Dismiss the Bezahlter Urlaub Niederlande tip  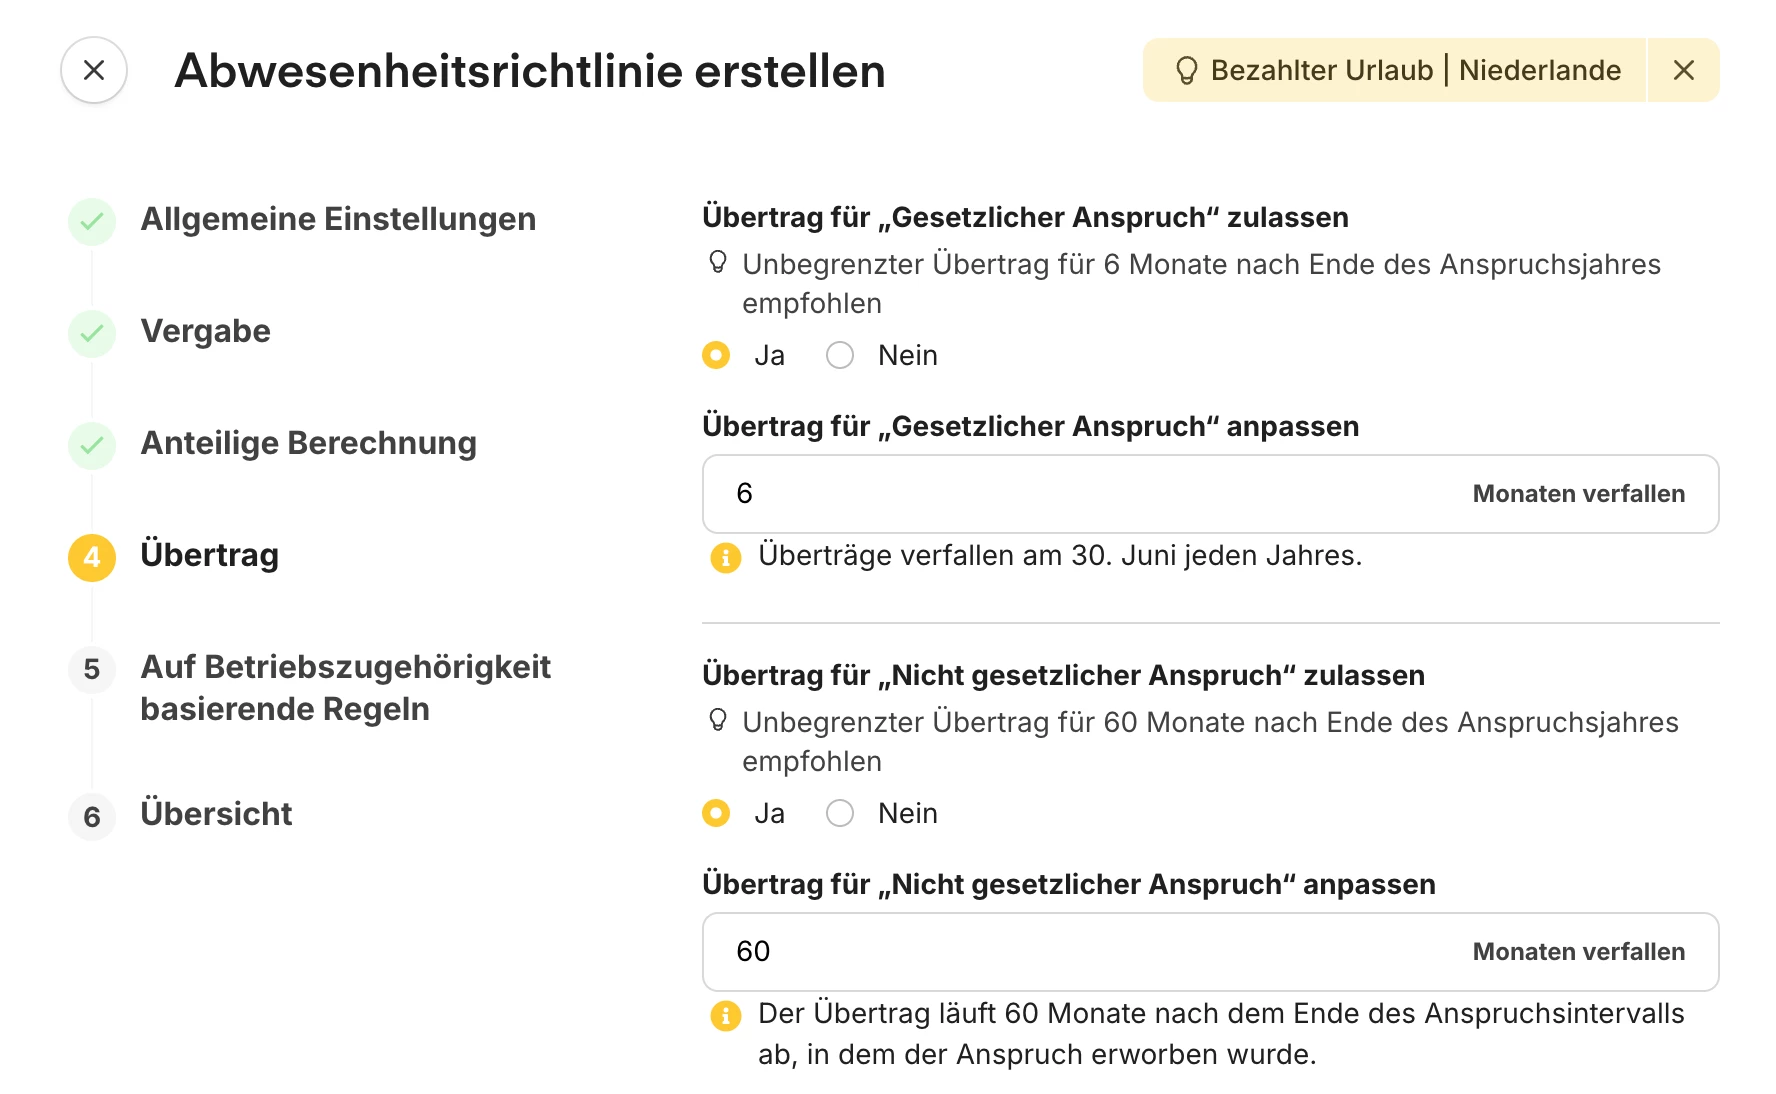(1683, 70)
